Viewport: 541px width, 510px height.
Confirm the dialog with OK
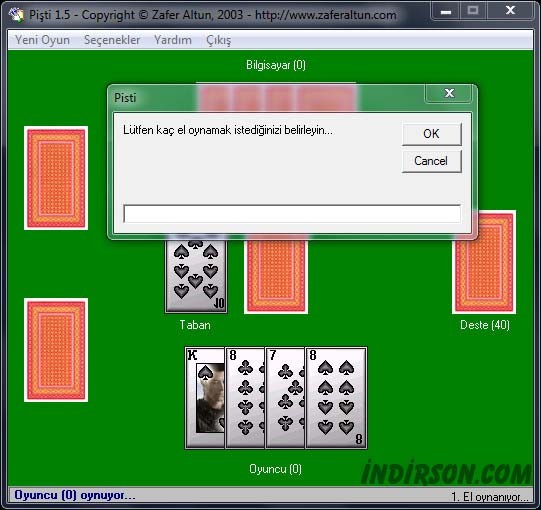pyautogui.click(x=431, y=134)
